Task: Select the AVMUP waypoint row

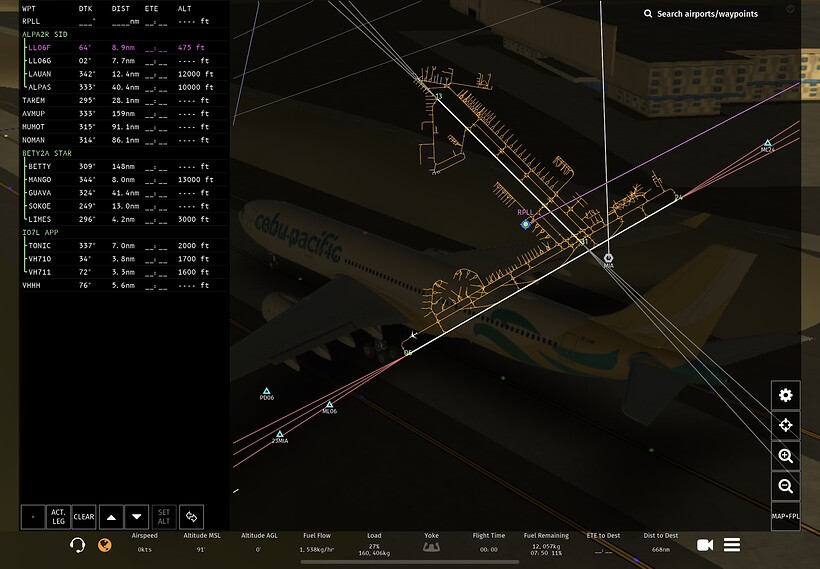Action: point(124,113)
